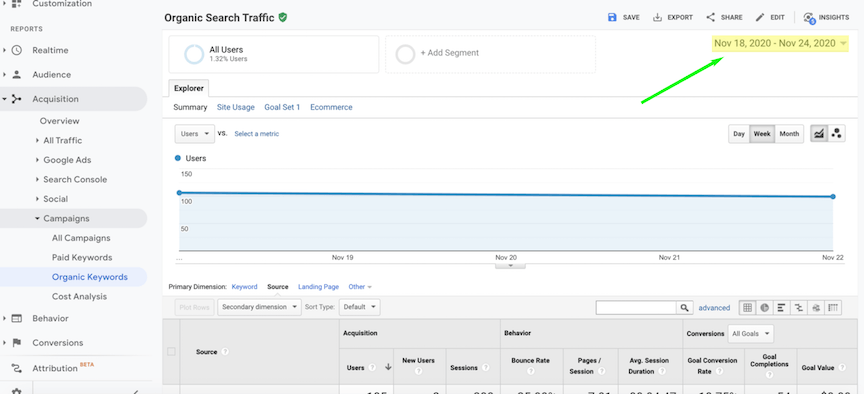Open the Insights icon
Image resolution: width=864 pixels, height=394 pixels.
coord(809,18)
